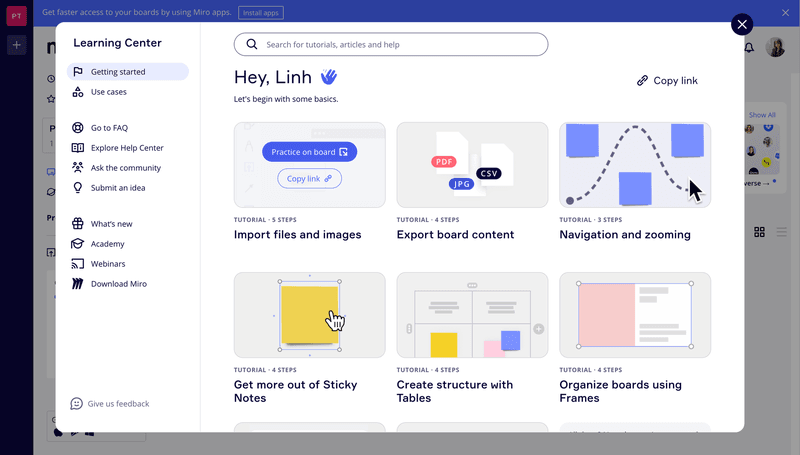Click Export board content title

pyautogui.click(x=455, y=235)
